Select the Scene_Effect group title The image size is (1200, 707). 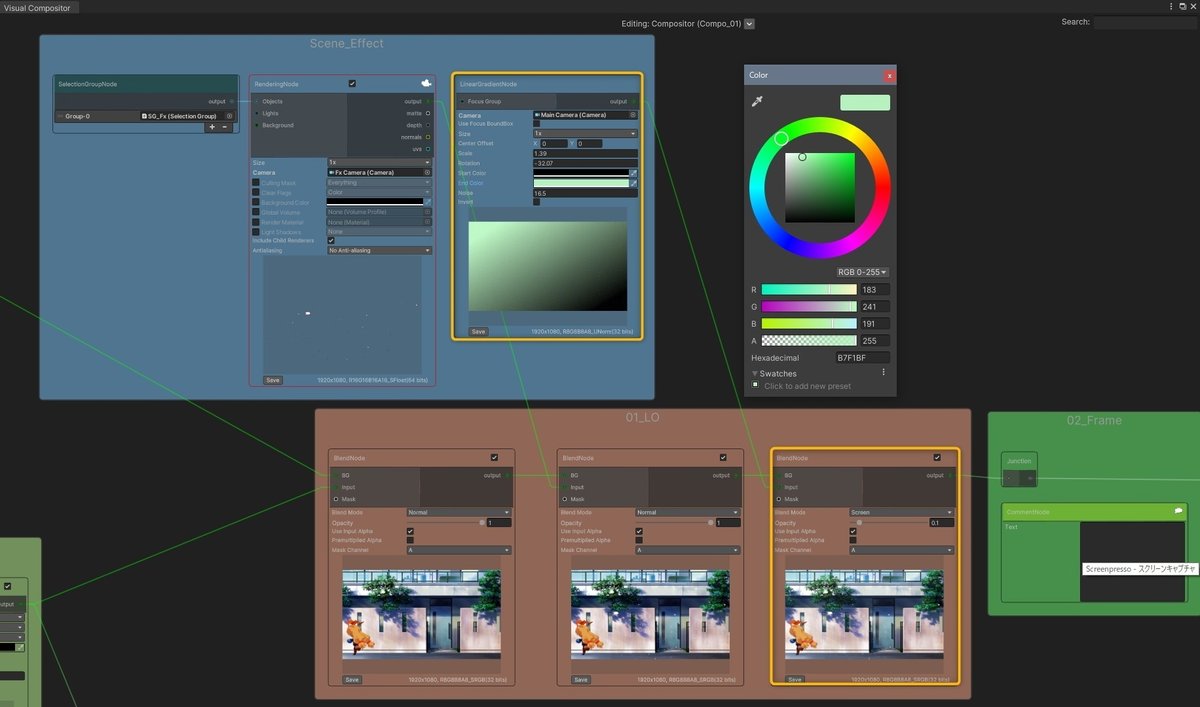point(346,43)
